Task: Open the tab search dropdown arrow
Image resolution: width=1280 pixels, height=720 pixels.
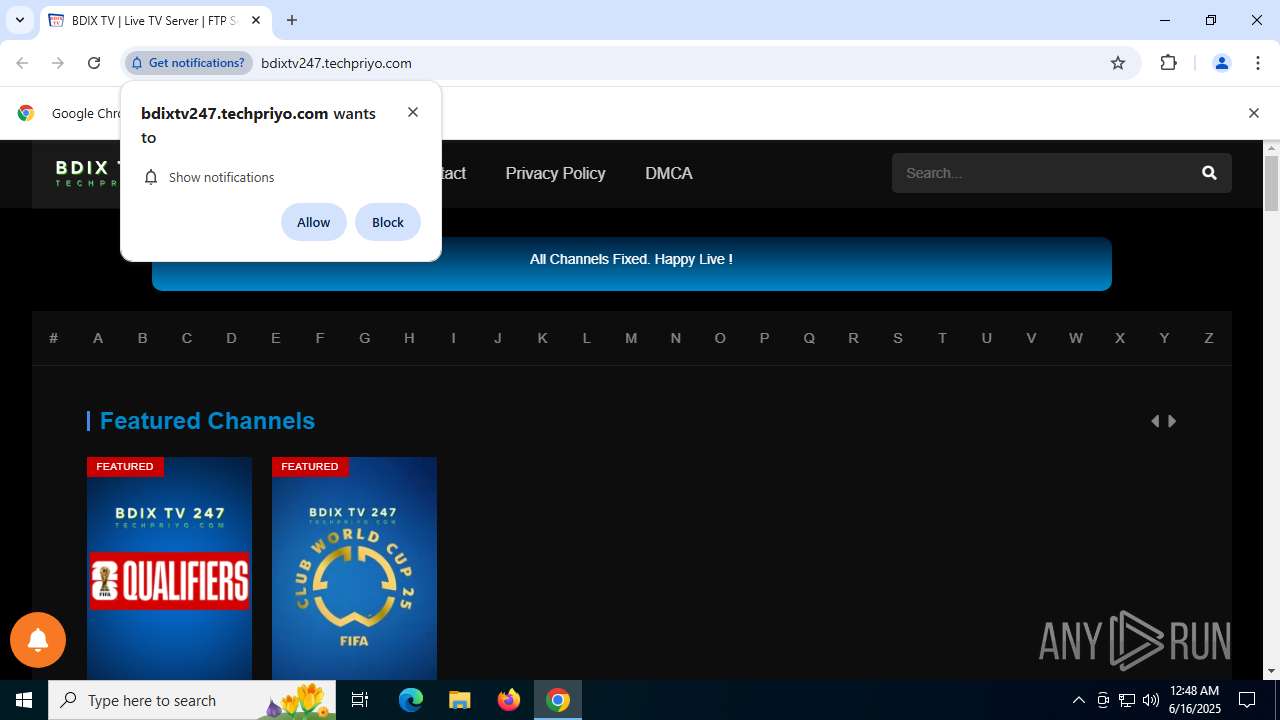Action: [x=19, y=20]
